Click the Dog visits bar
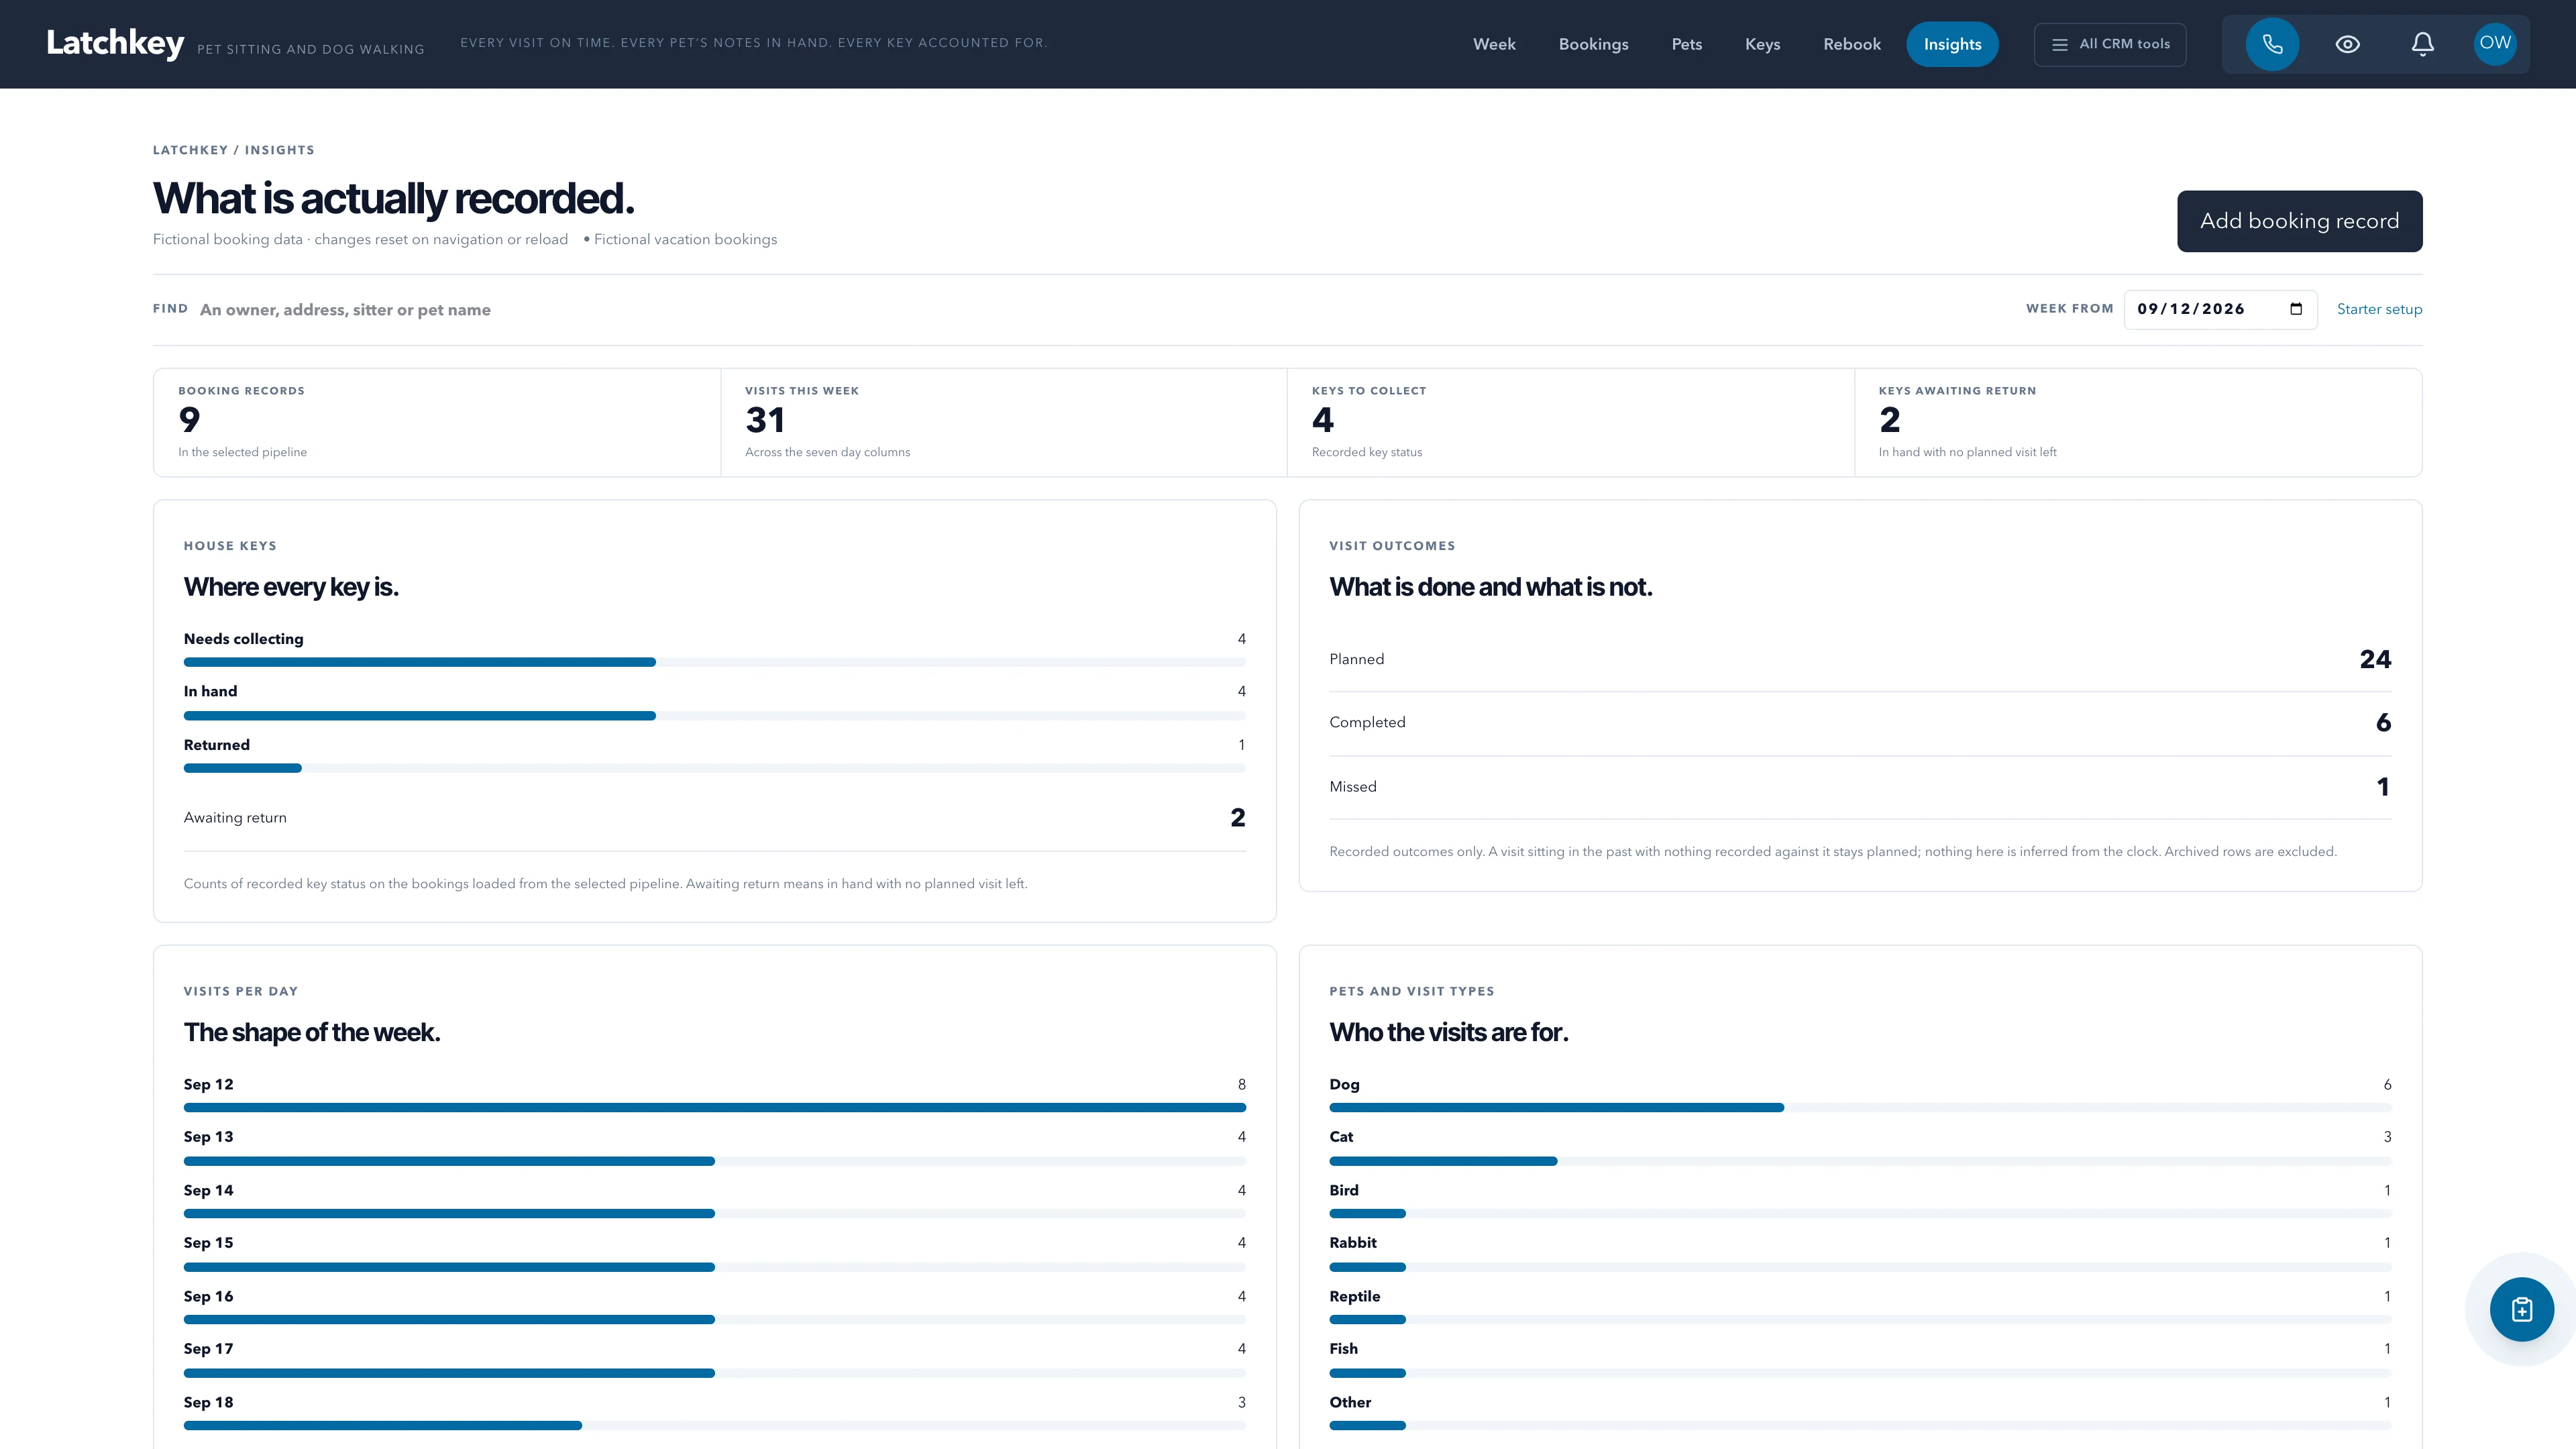This screenshot has width=2576, height=1449. pyautogui.click(x=1860, y=1107)
